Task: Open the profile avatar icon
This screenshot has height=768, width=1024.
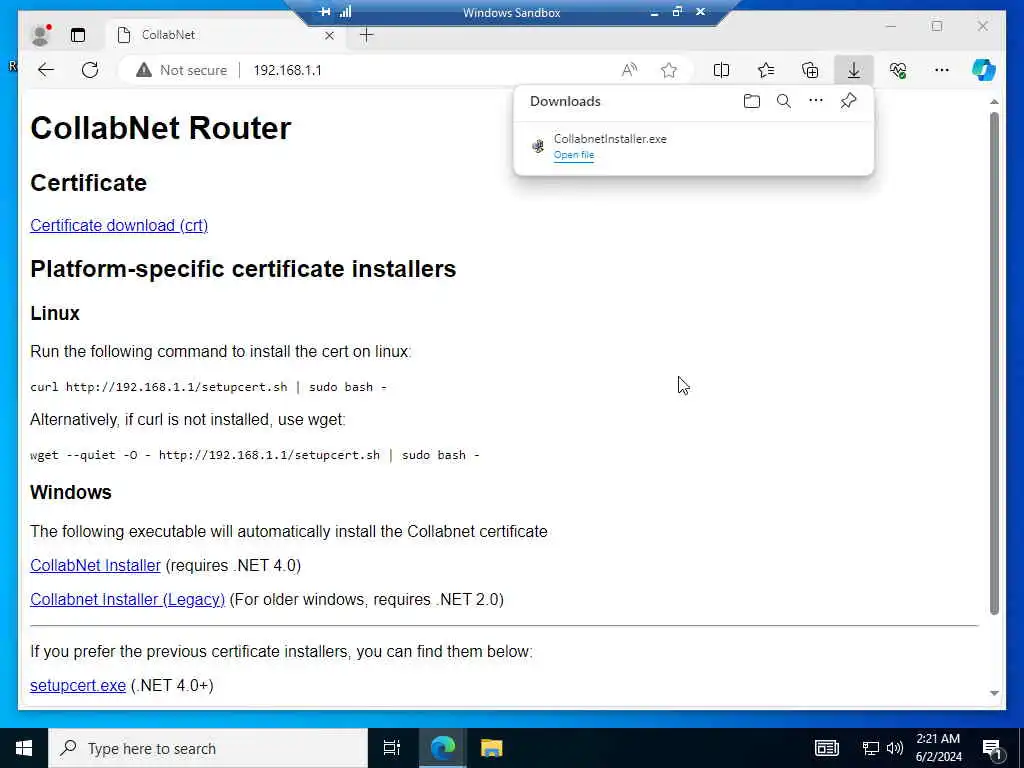Action: pyautogui.click(x=40, y=35)
